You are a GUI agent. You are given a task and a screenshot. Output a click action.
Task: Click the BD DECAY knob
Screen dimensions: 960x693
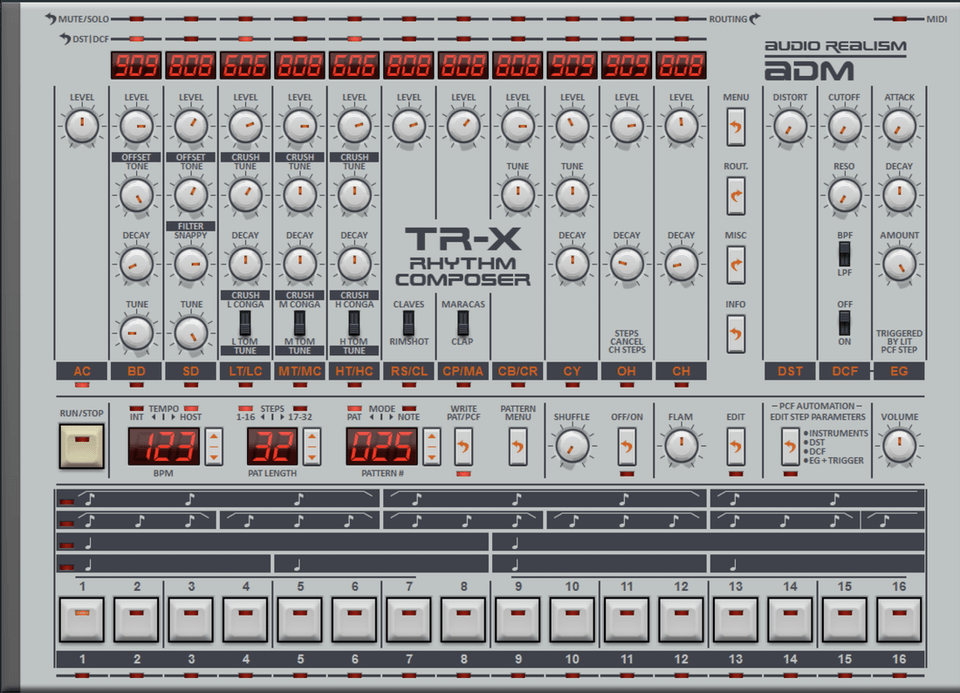click(x=136, y=264)
